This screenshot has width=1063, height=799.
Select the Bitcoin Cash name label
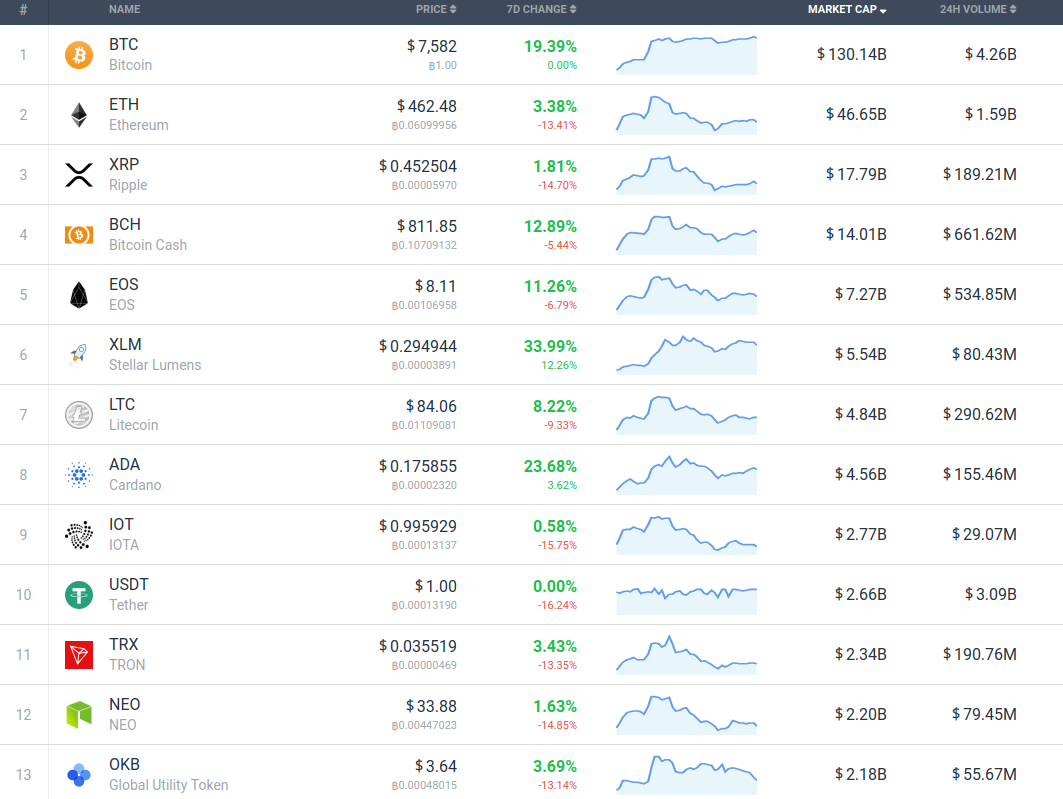pos(148,245)
